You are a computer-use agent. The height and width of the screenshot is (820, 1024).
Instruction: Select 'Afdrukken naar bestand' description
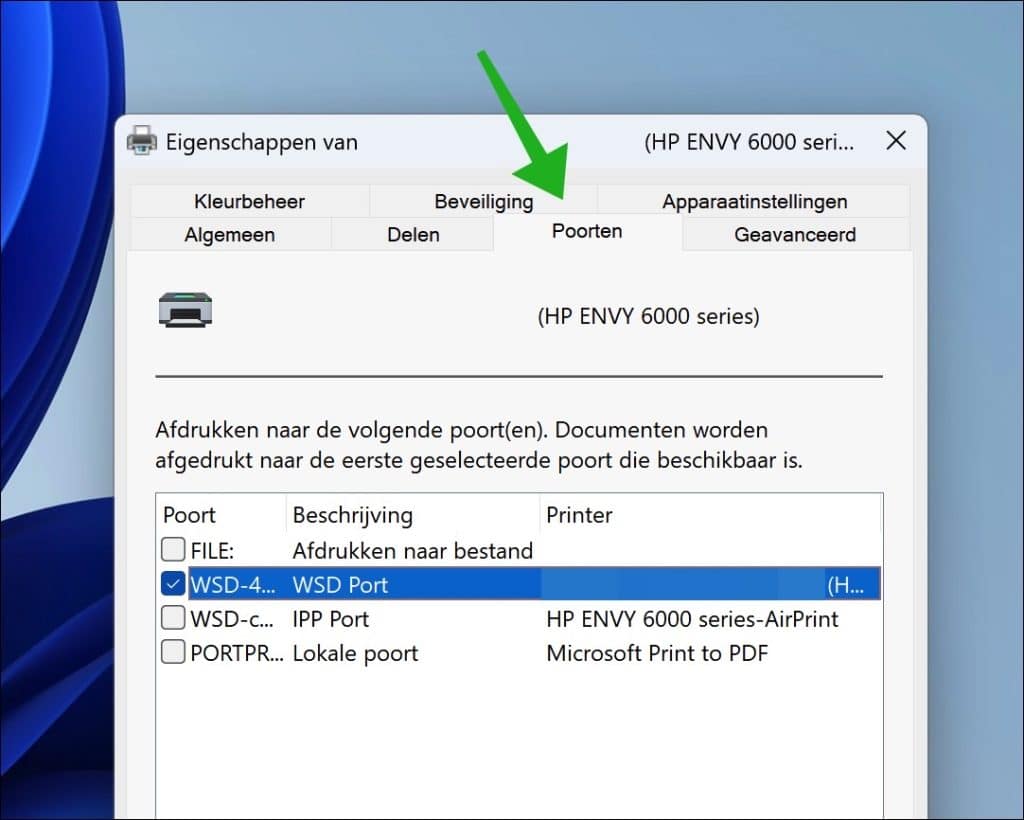pos(413,551)
